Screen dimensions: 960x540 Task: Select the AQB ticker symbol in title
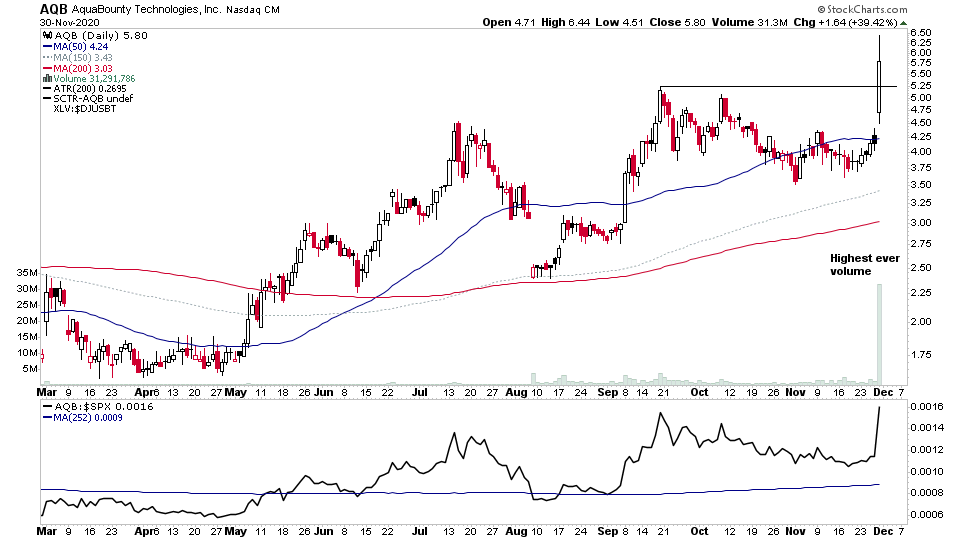54,9
